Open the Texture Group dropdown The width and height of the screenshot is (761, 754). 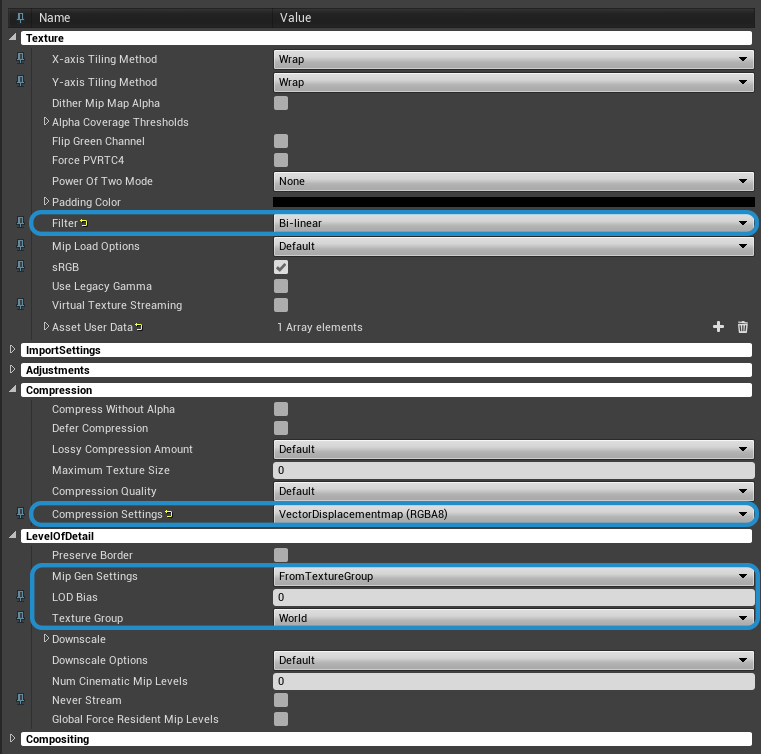[513, 618]
